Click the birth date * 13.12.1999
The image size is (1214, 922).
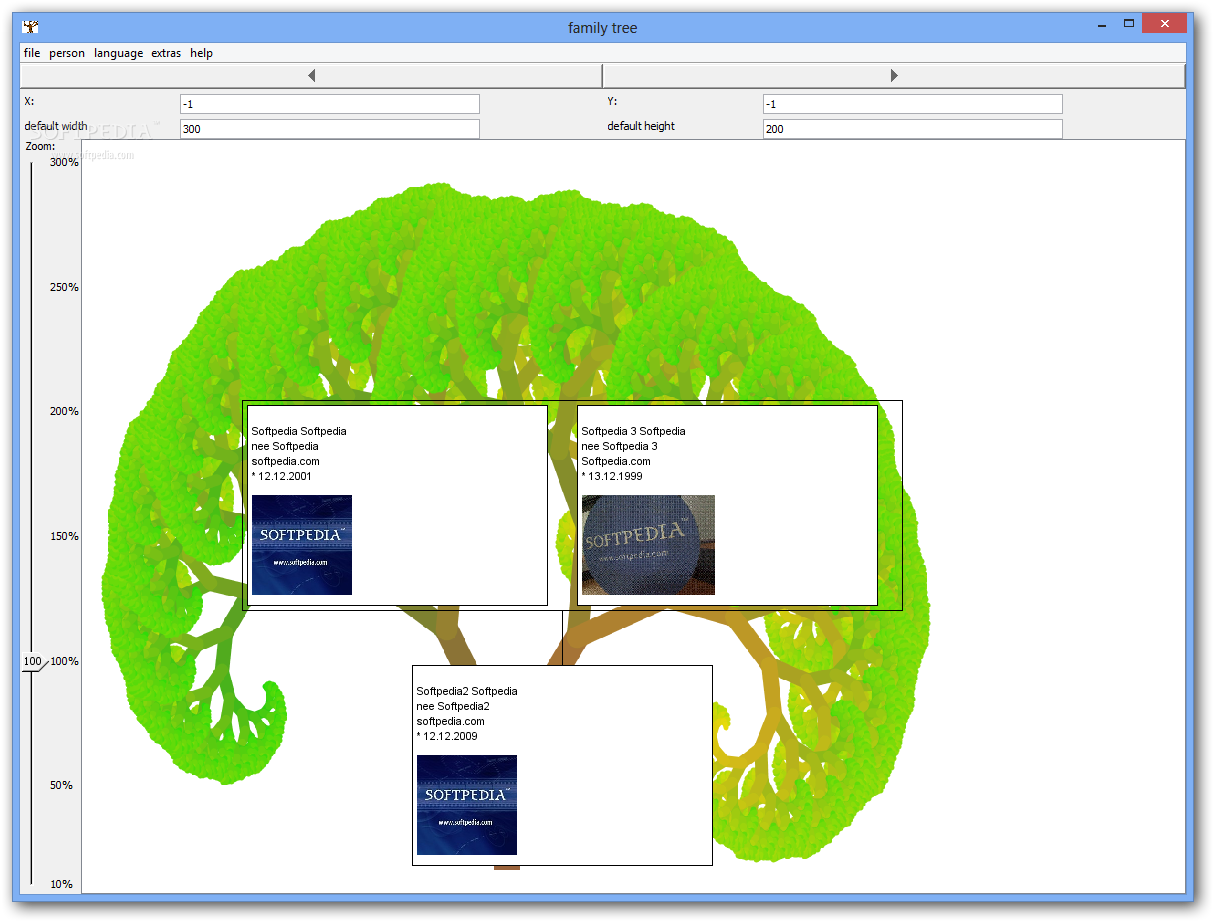coord(612,476)
